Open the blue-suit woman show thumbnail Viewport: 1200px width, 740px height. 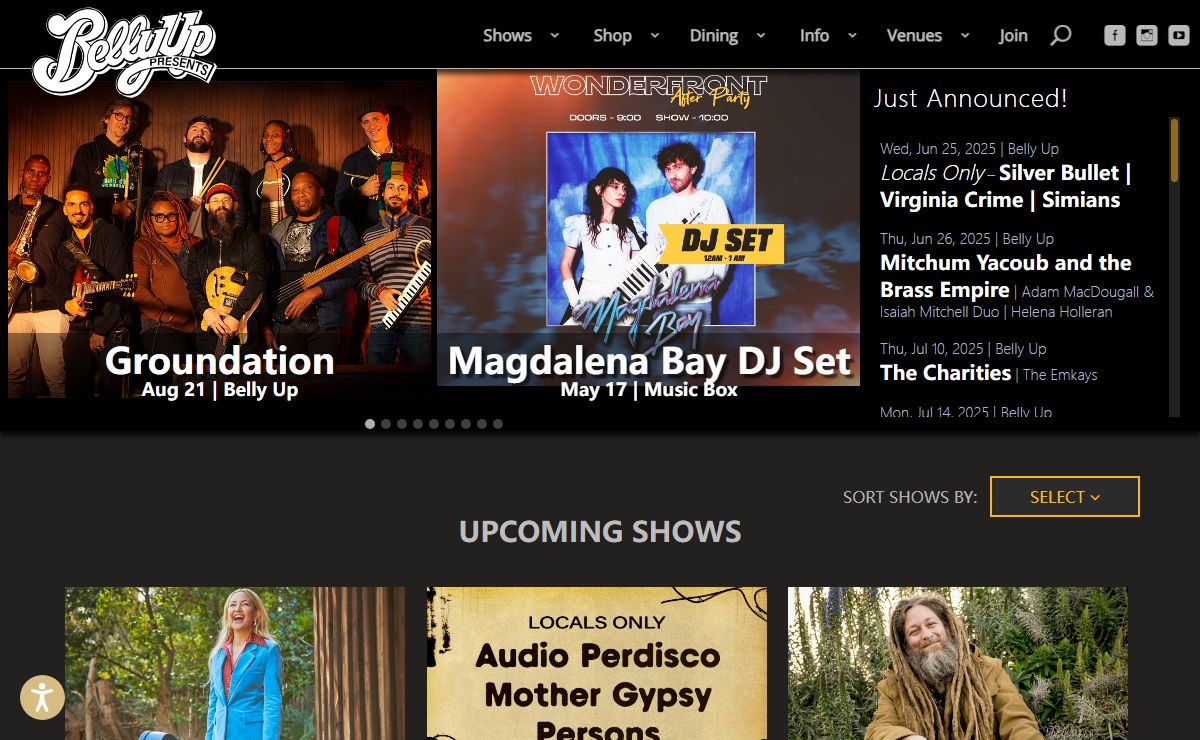(235, 663)
